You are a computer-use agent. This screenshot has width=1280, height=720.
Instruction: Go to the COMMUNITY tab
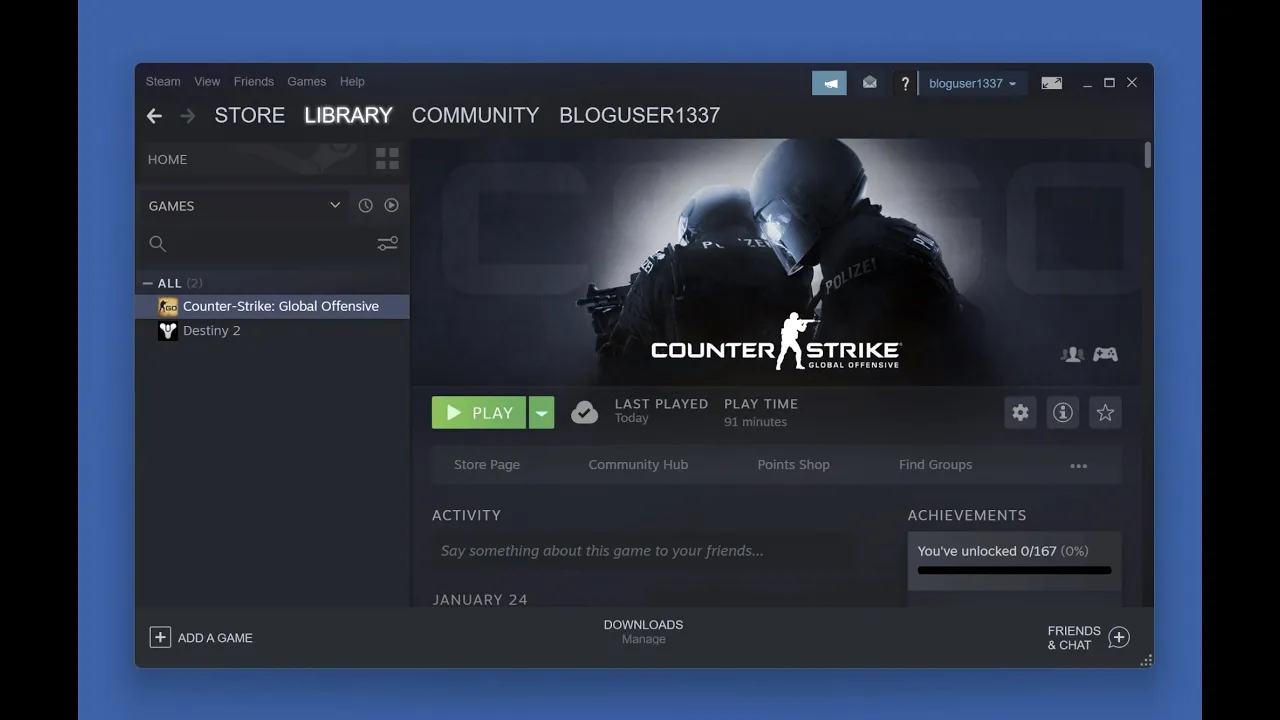click(475, 115)
